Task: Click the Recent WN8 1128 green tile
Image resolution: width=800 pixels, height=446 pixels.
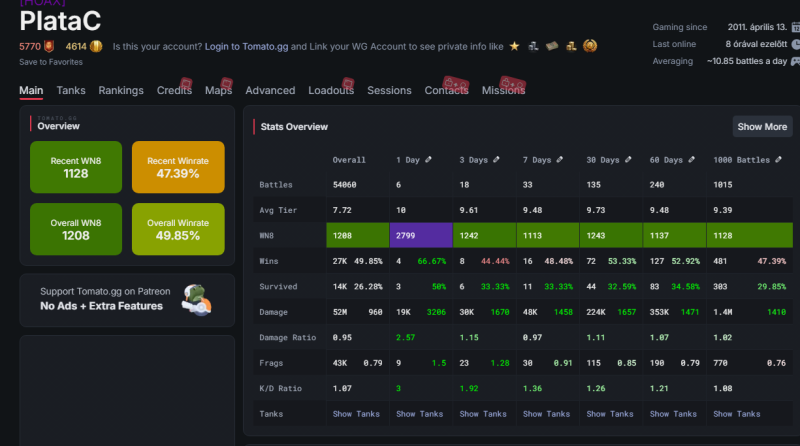Action: tap(76, 167)
